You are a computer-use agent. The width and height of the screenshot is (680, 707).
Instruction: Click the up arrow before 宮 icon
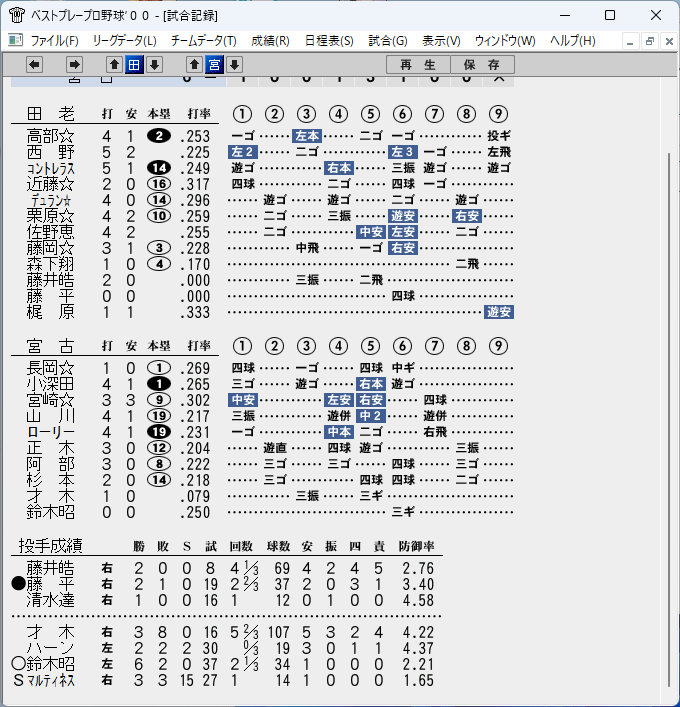click(194, 65)
